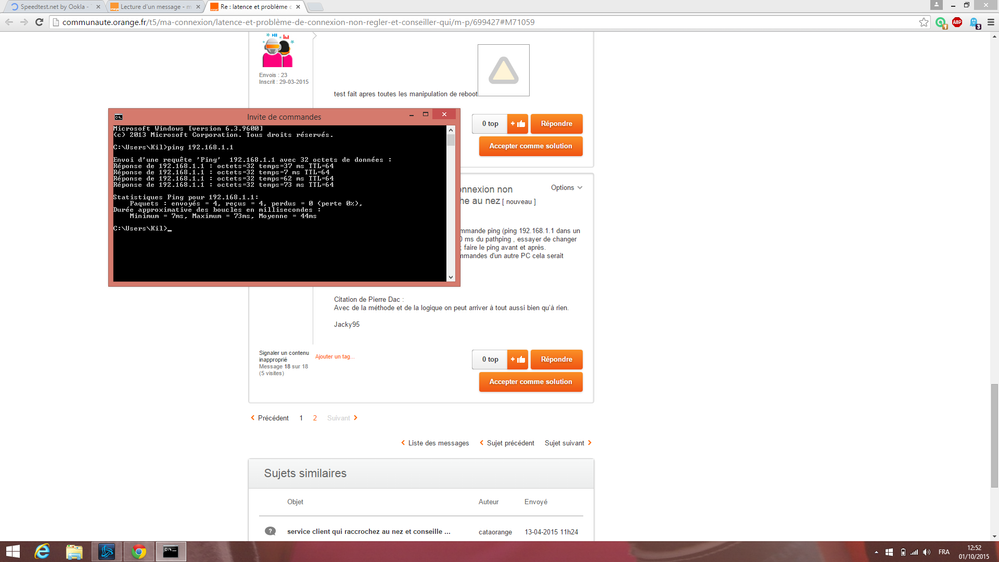The width and height of the screenshot is (999, 562).
Task: Expand the Options dropdown on the post
Action: [x=566, y=188]
